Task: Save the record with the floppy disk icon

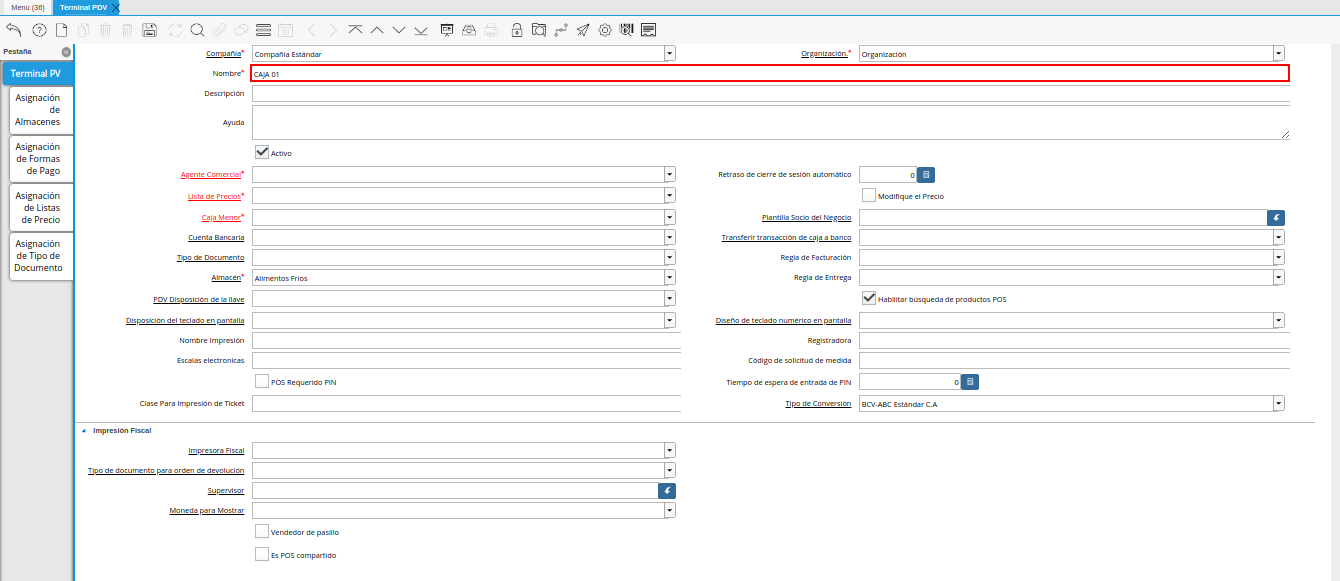Action: (149, 30)
